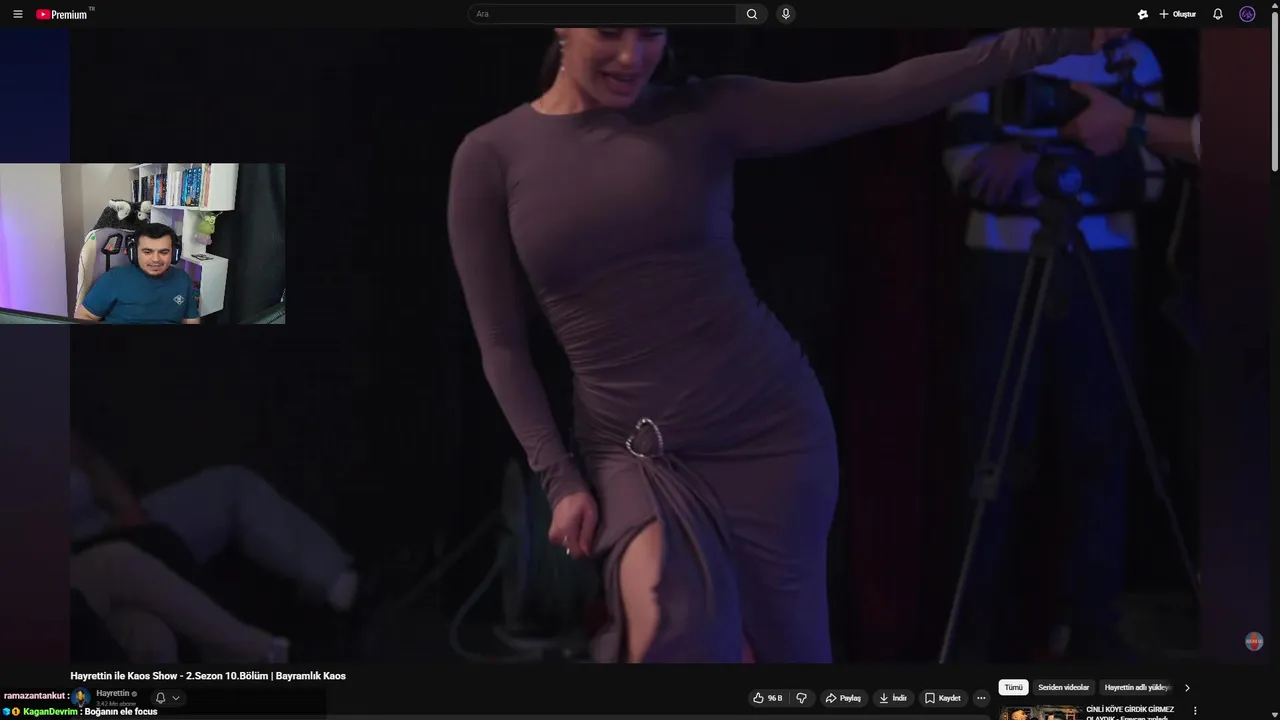Toggle channel notification bell
The height and width of the screenshot is (720, 1280).
pos(160,698)
